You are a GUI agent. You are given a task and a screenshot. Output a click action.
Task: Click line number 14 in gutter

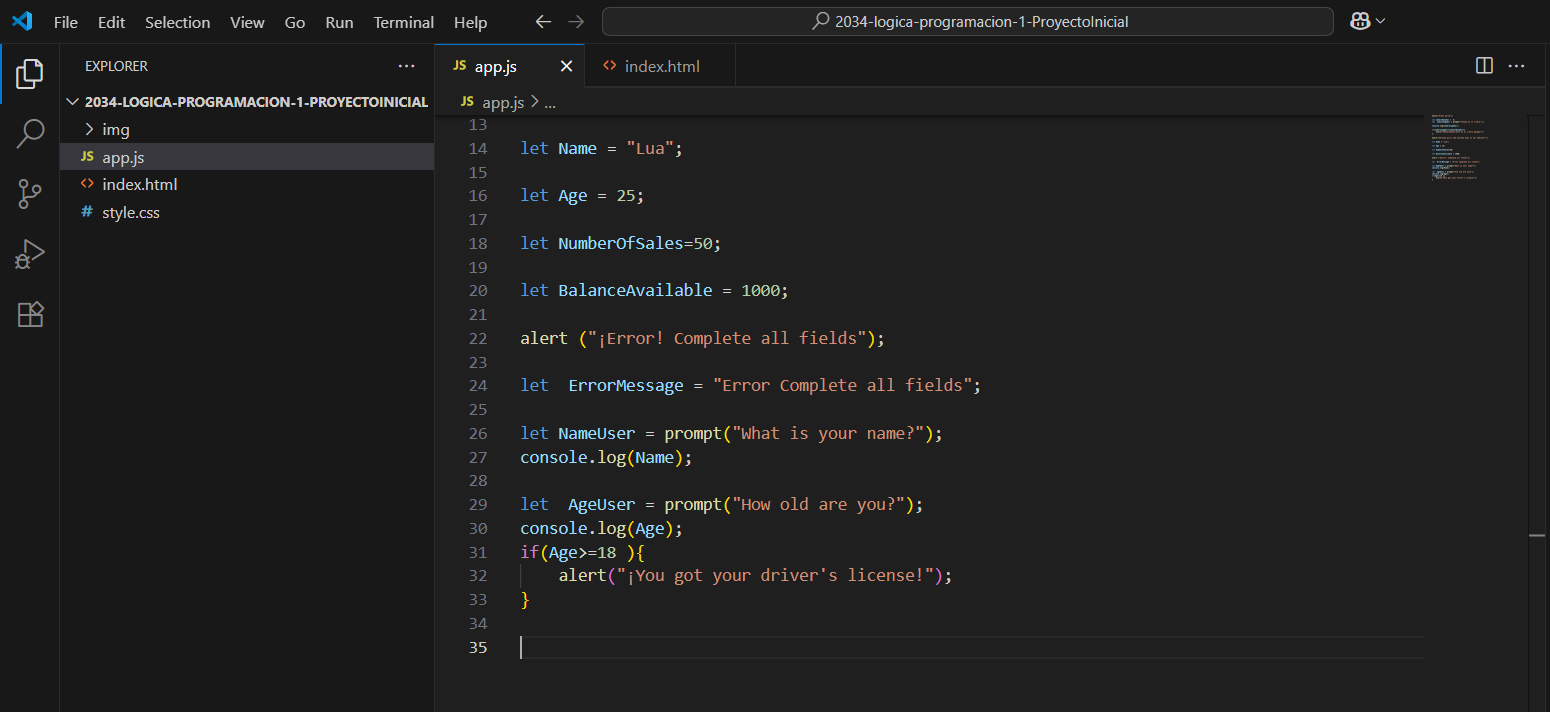pos(477,148)
